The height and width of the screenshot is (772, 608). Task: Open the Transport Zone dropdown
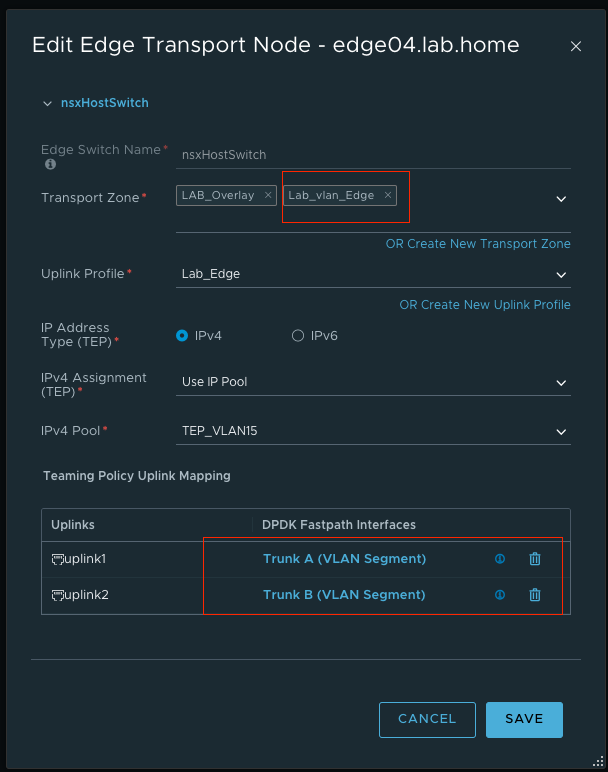tap(561, 199)
